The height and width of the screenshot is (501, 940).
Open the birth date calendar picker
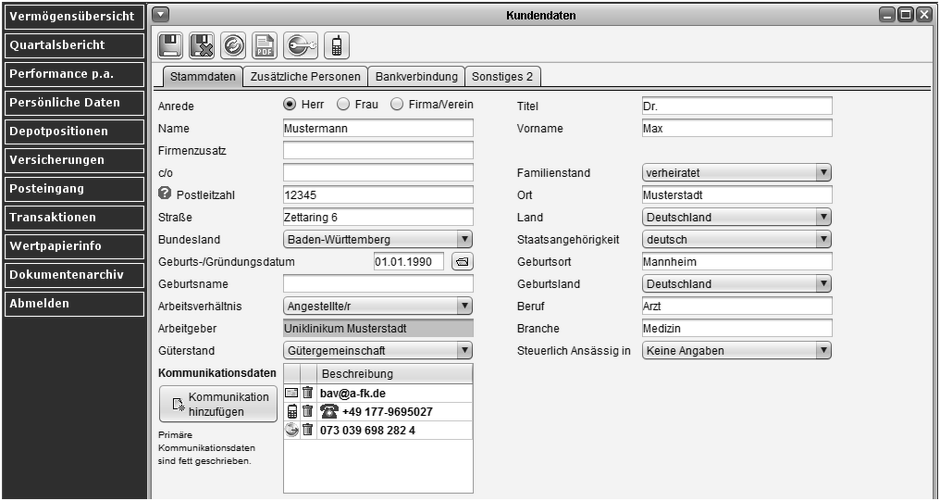461,262
